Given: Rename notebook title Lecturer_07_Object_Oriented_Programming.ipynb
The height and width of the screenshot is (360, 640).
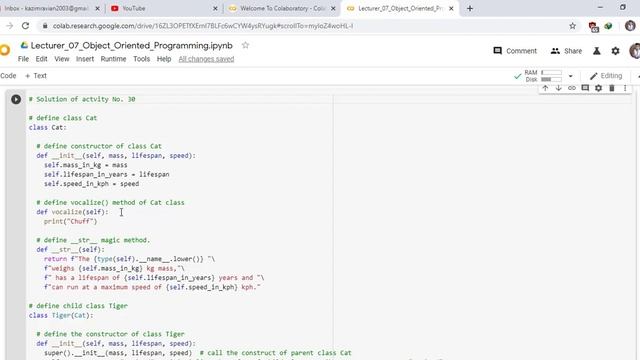Looking at the screenshot, I should point(131,45).
